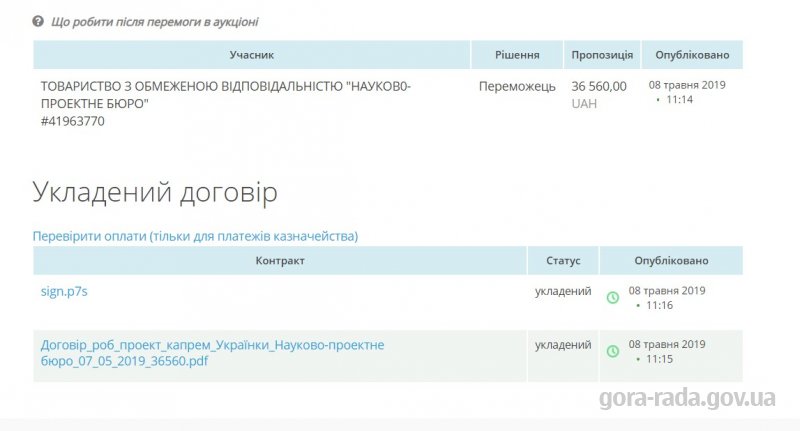Click 'Опубліковано' header in participant table
This screenshot has height=431, width=800.
click(692, 55)
